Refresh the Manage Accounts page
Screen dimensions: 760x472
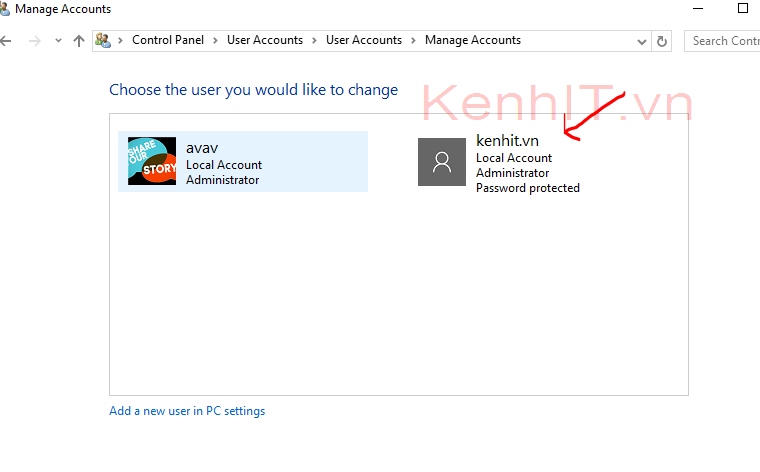pyautogui.click(x=661, y=41)
